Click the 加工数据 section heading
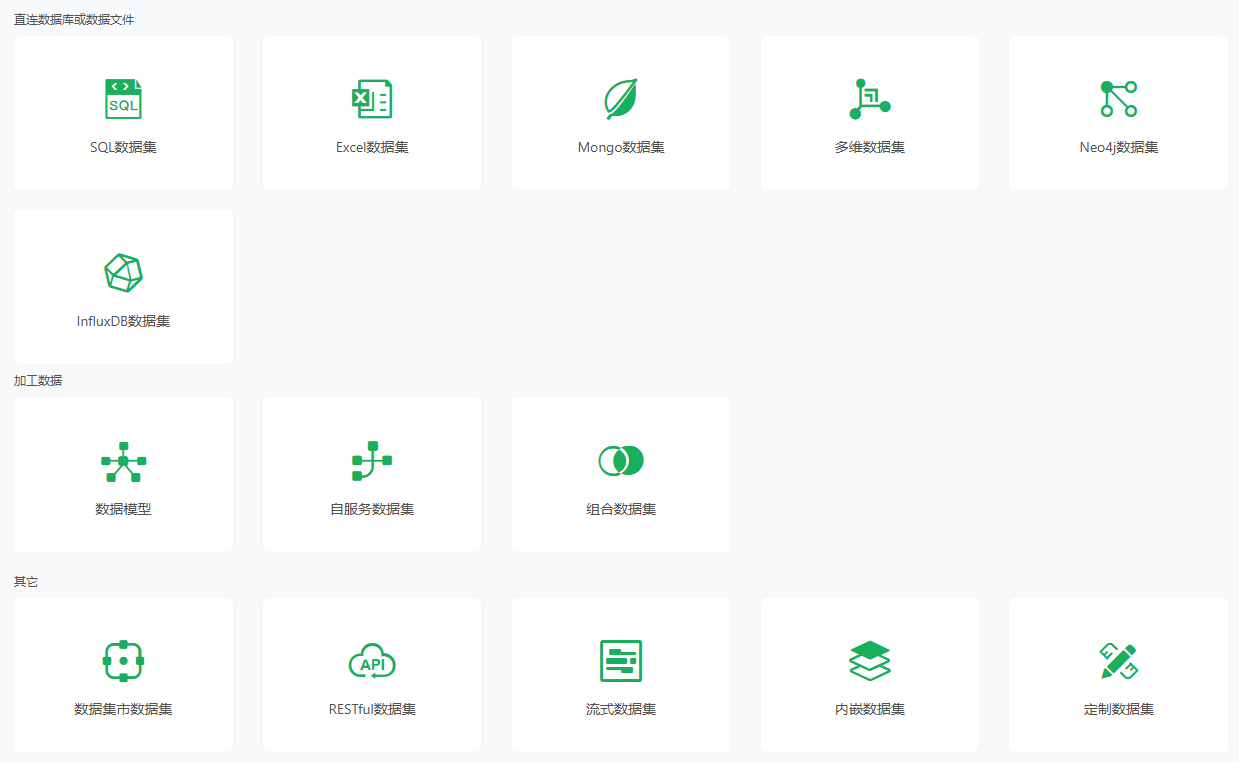Screen dimensions: 1239x762 click(x=38, y=381)
